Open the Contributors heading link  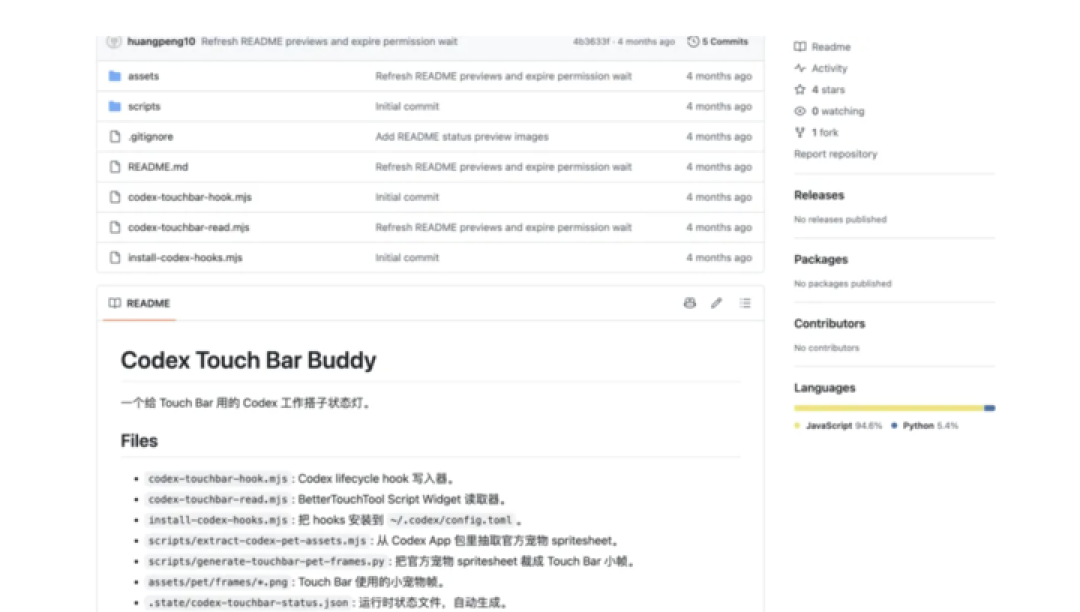[829, 324]
